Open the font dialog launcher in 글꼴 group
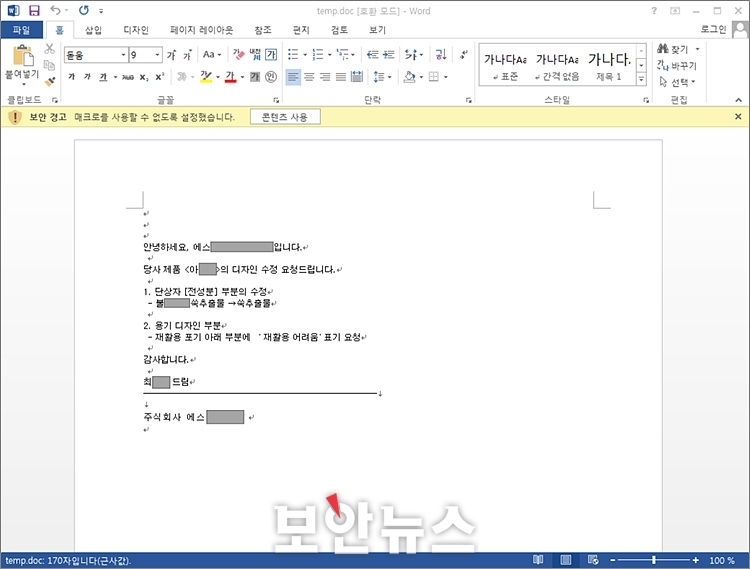750x569 pixels. pos(276,100)
